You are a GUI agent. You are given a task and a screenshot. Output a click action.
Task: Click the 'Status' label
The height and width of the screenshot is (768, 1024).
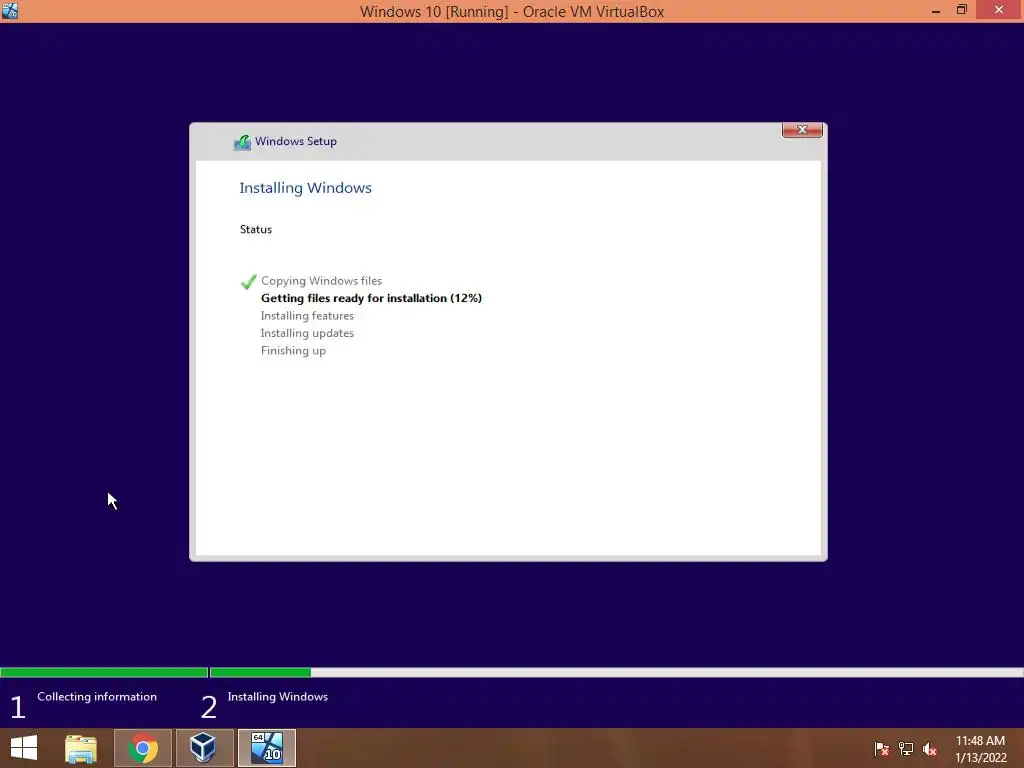(255, 229)
